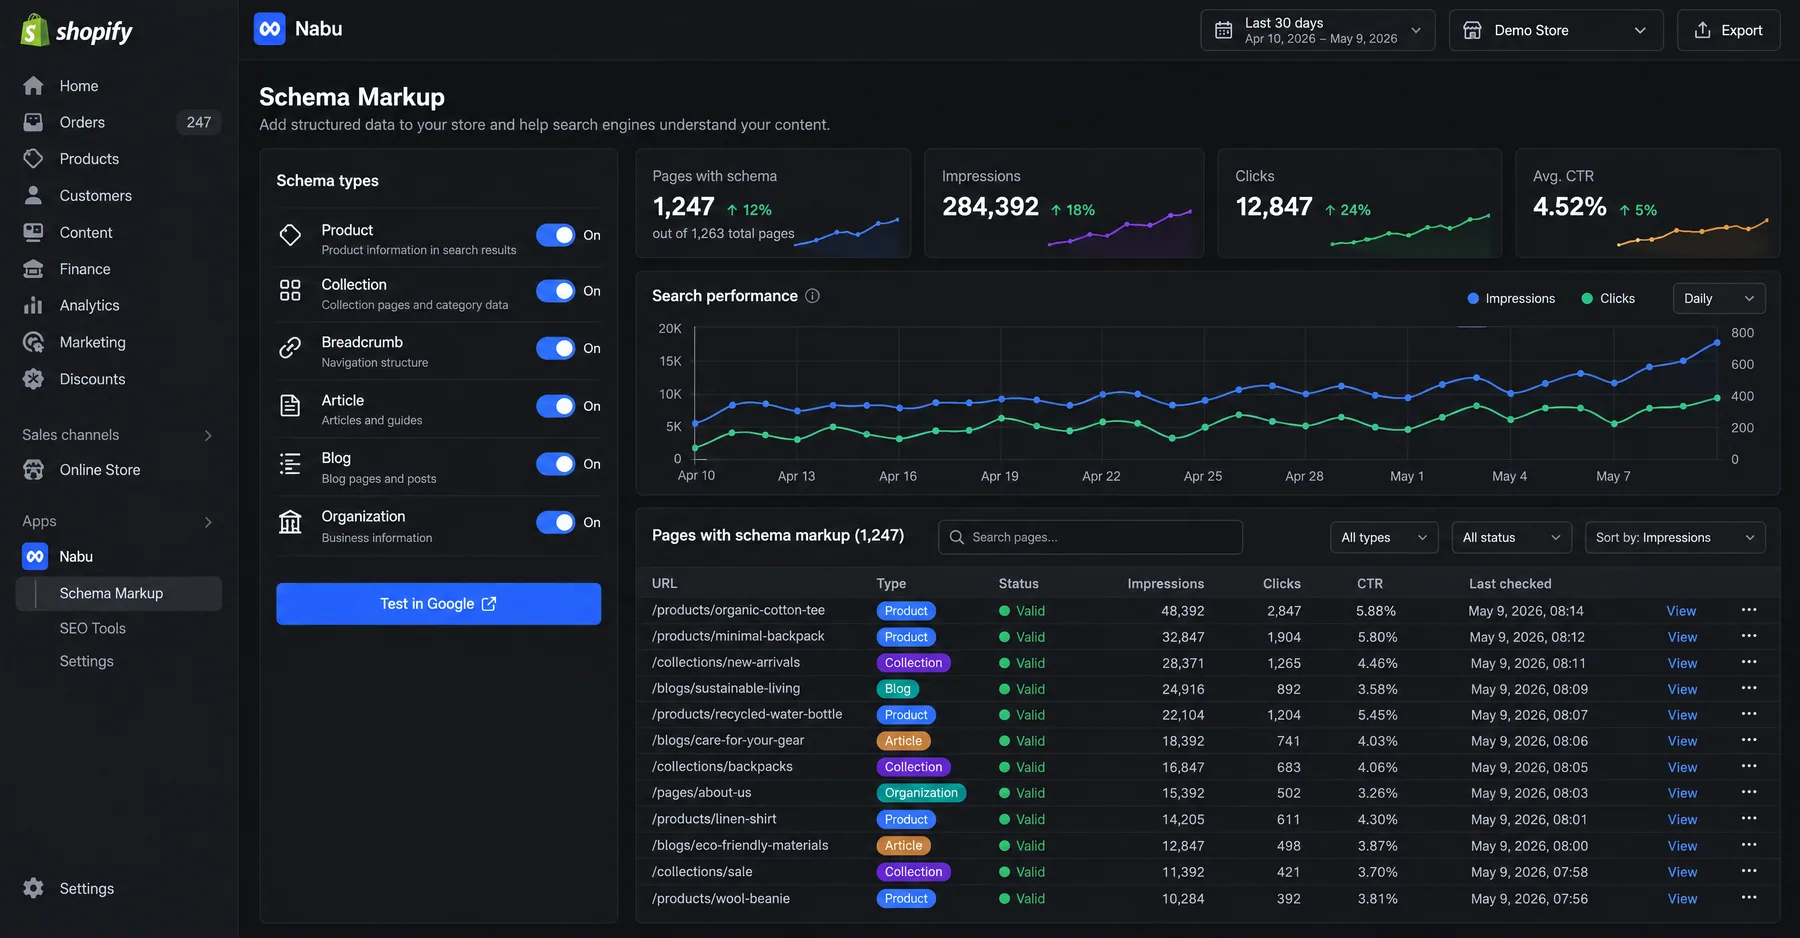The height and width of the screenshot is (938, 1800).
Task: Open SEO Tools submenu item
Action: tap(93, 628)
